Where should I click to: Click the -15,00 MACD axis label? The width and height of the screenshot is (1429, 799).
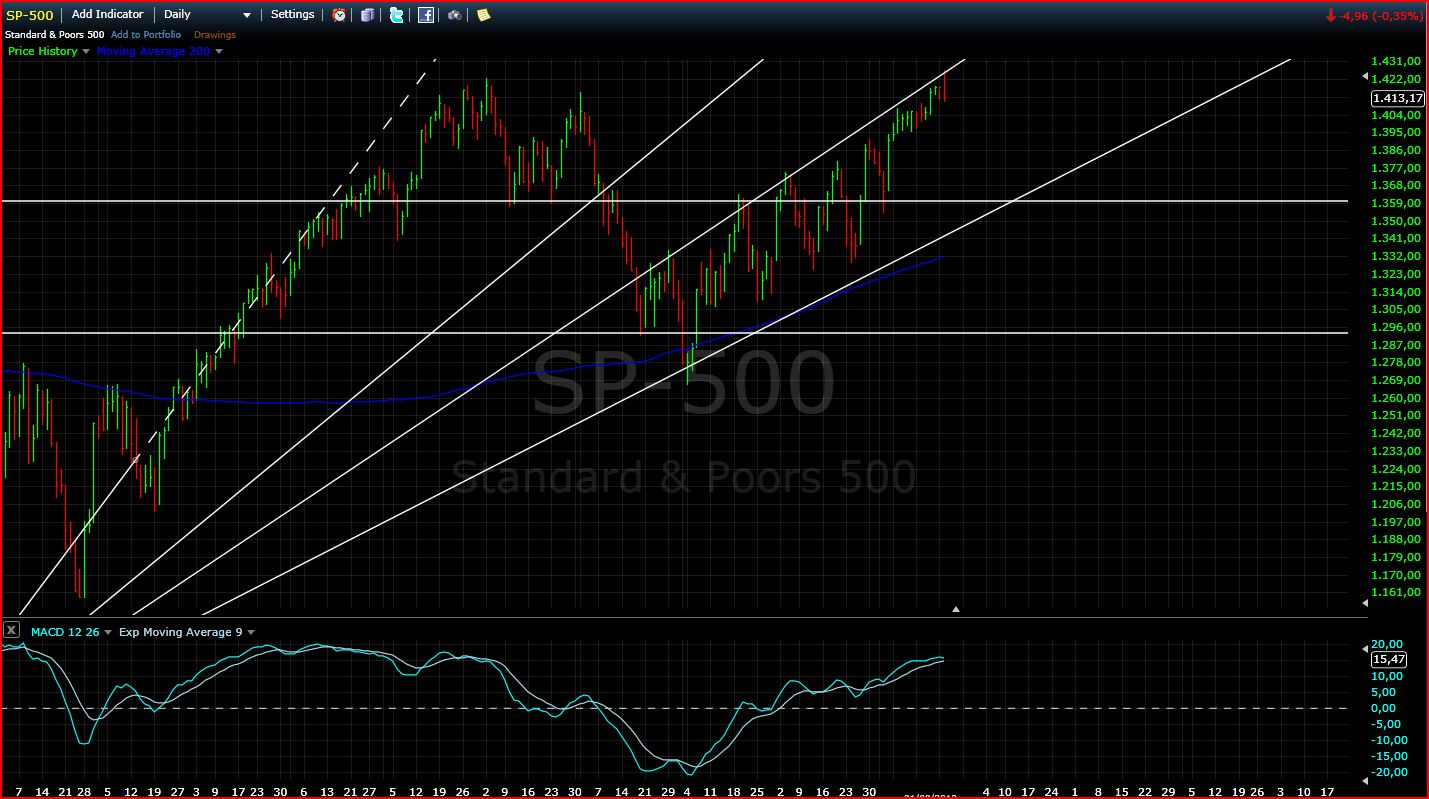pyautogui.click(x=1390, y=756)
